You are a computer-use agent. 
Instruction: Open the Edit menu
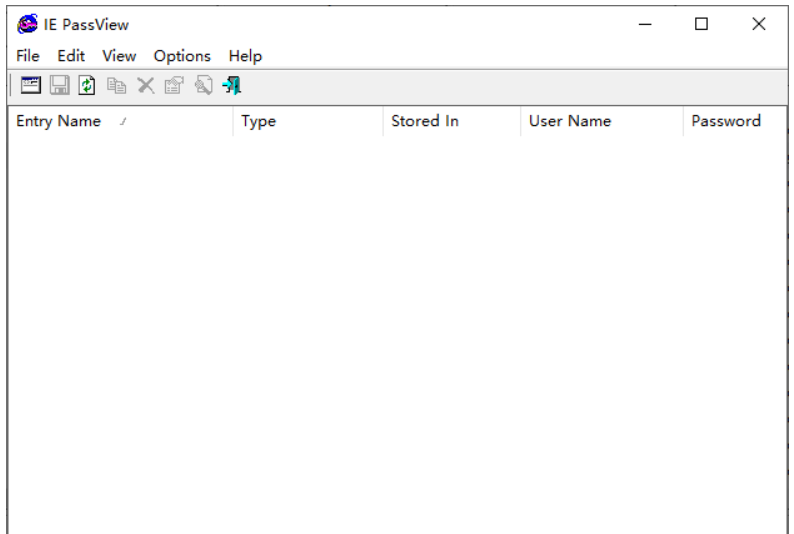click(x=71, y=56)
